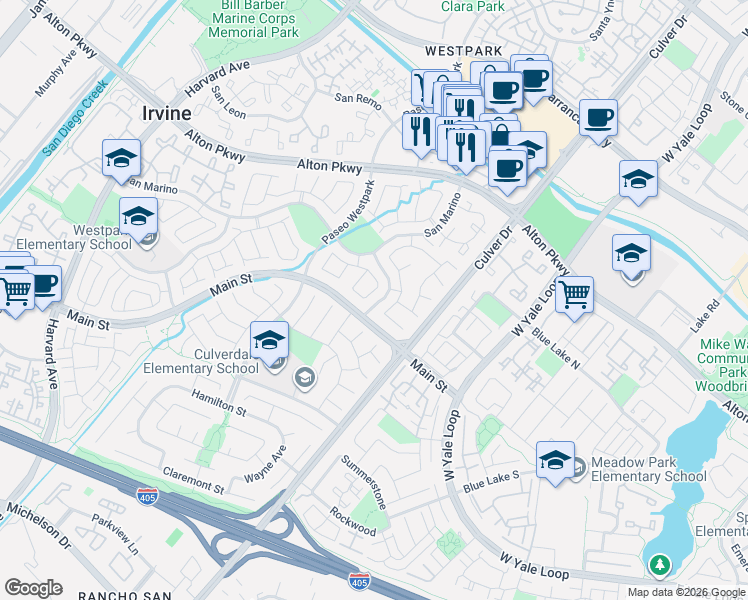Click the WESTPARK neighborhood label
The height and width of the screenshot is (600, 748).
point(464,51)
